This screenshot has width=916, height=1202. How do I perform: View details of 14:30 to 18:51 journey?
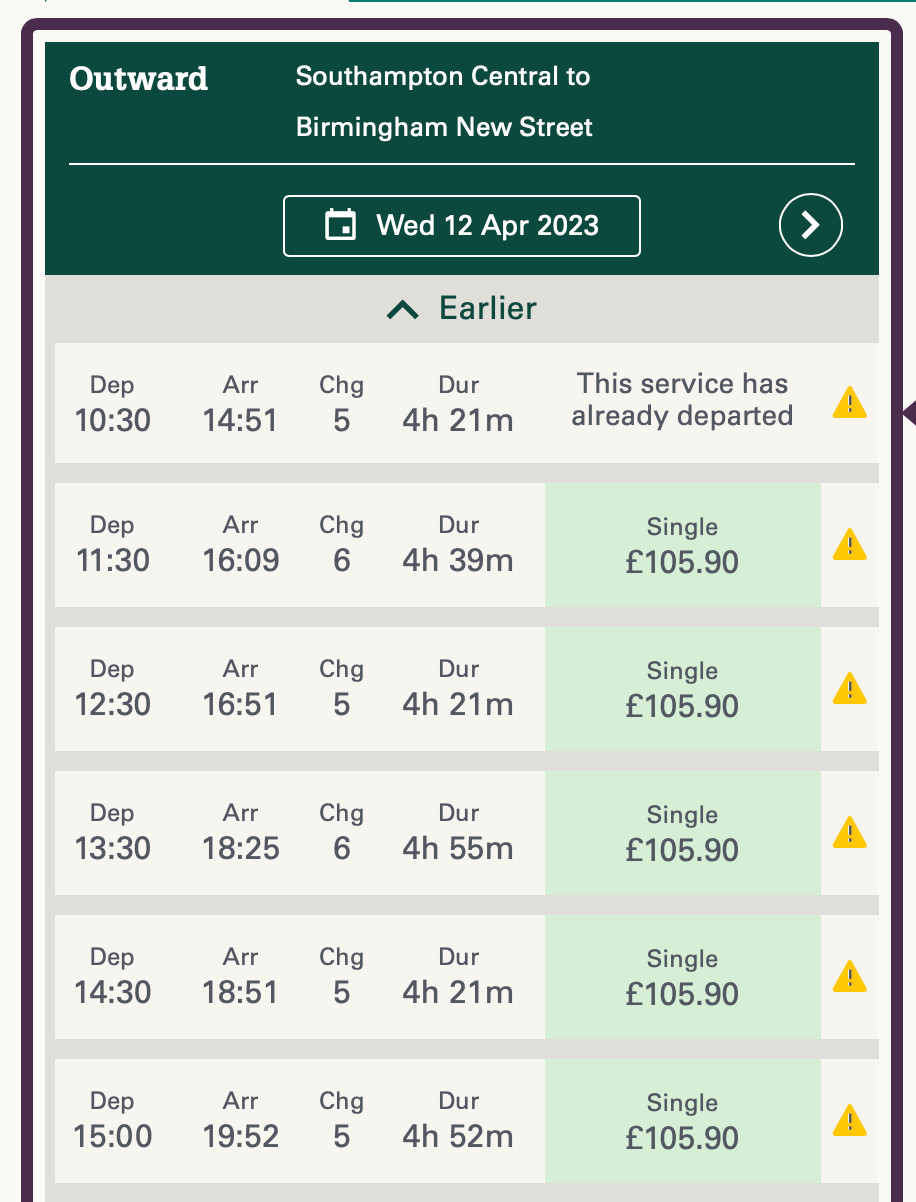click(x=300, y=978)
